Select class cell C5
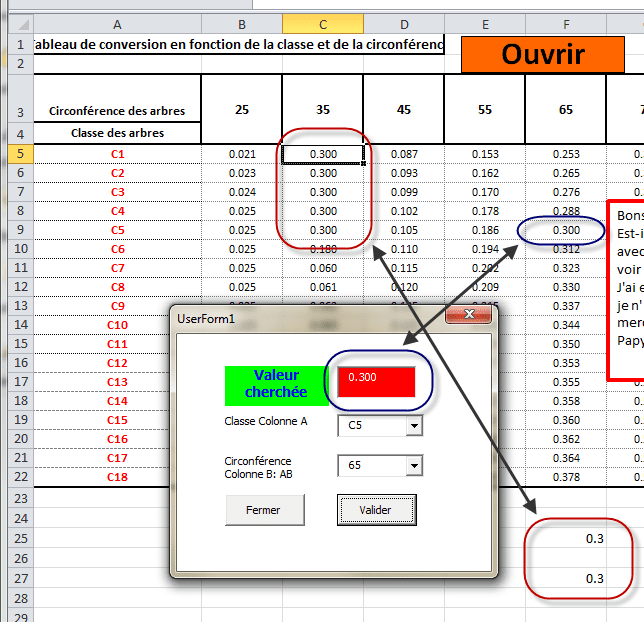Image resolution: width=644 pixels, height=622 pixels. 117,230
